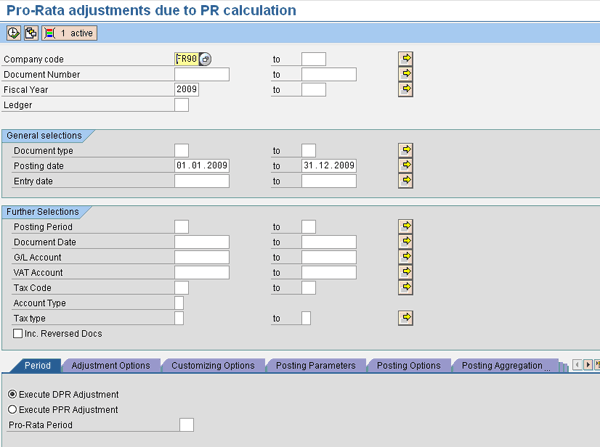Click Posting date 'to' field 31.12.2009
Screen dimensions: 600x447
(x=329, y=166)
